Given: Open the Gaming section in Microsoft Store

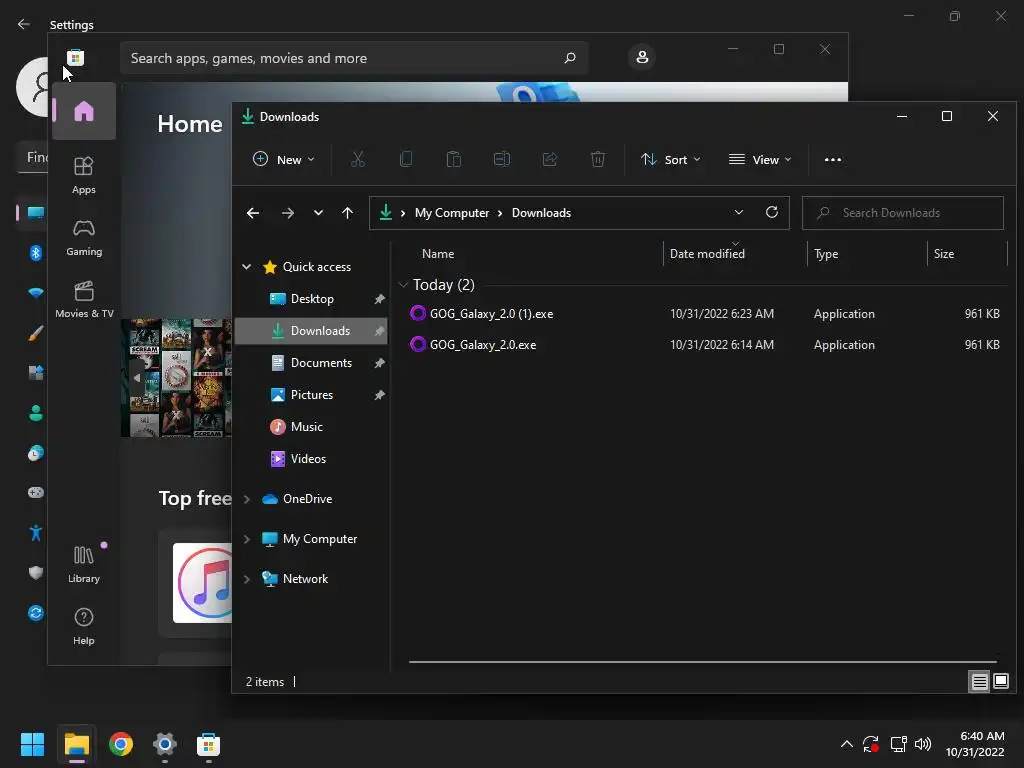Looking at the screenshot, I should (x=84, y=237).
